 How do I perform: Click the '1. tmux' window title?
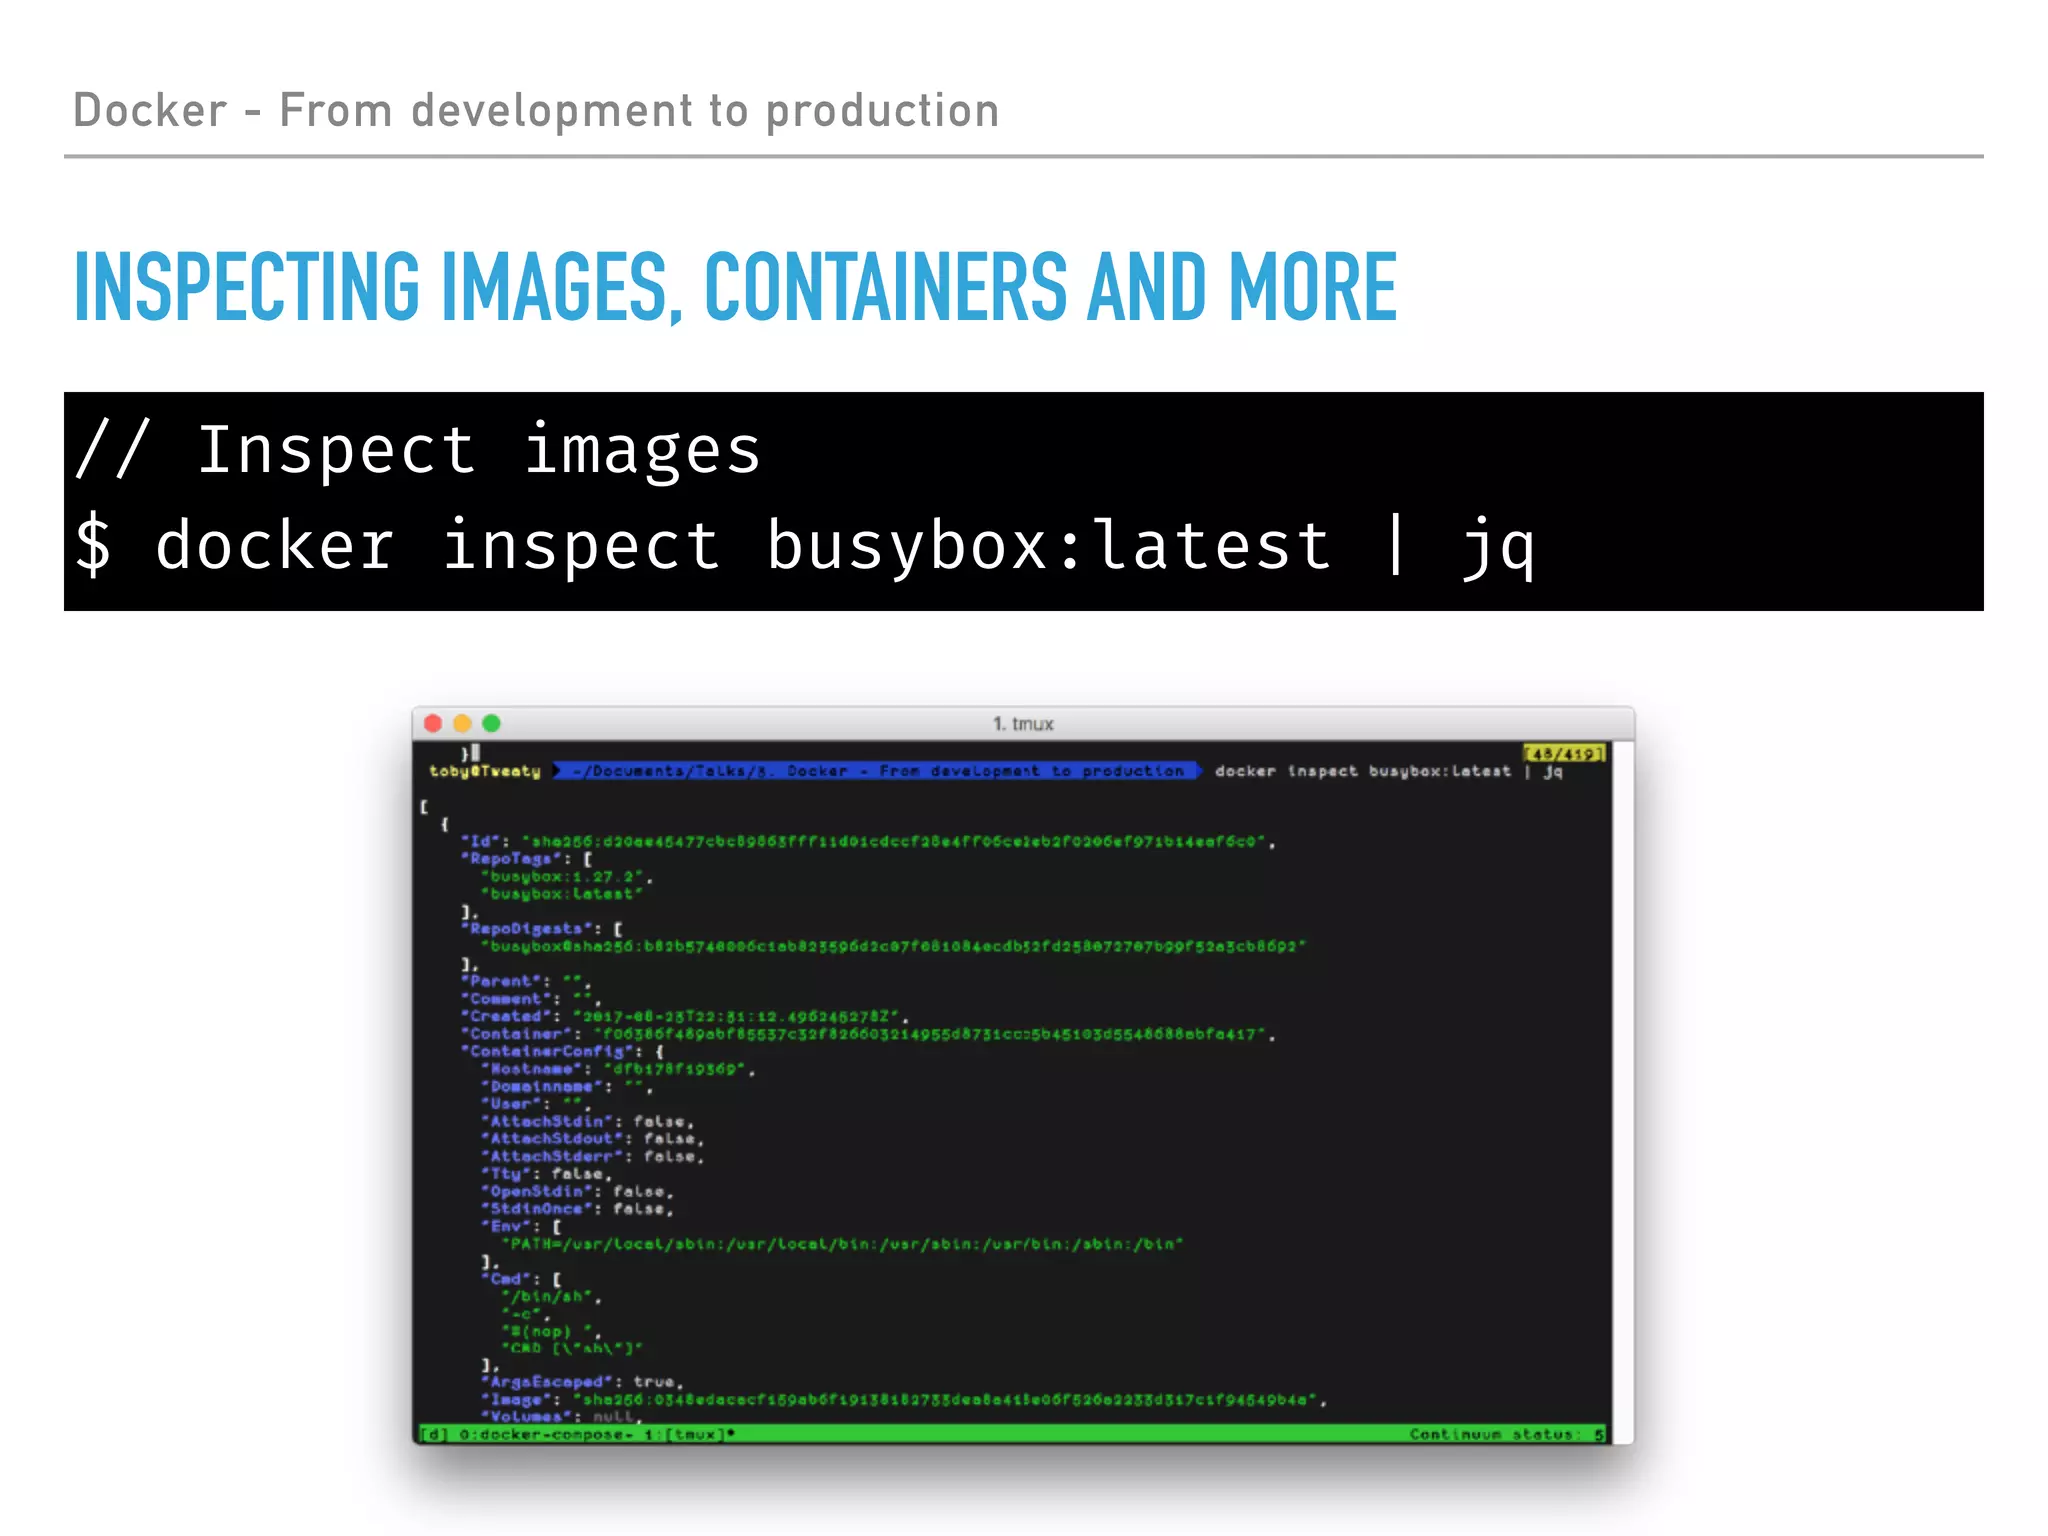tap(1023, 723)
